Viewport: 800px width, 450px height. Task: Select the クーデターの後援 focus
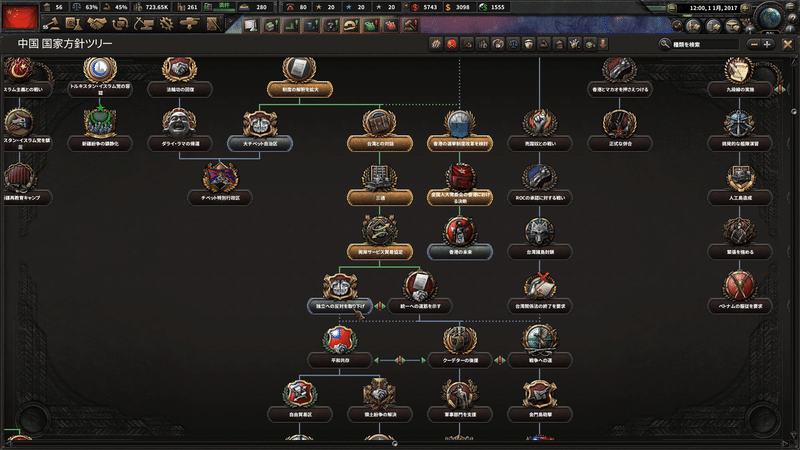tap(460, 347)
